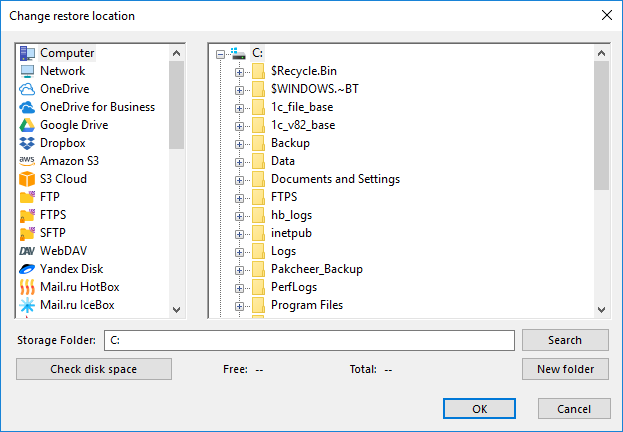Click the Check disk space button
This screenshot has height=432, width=623.
[x=94, y=369]
